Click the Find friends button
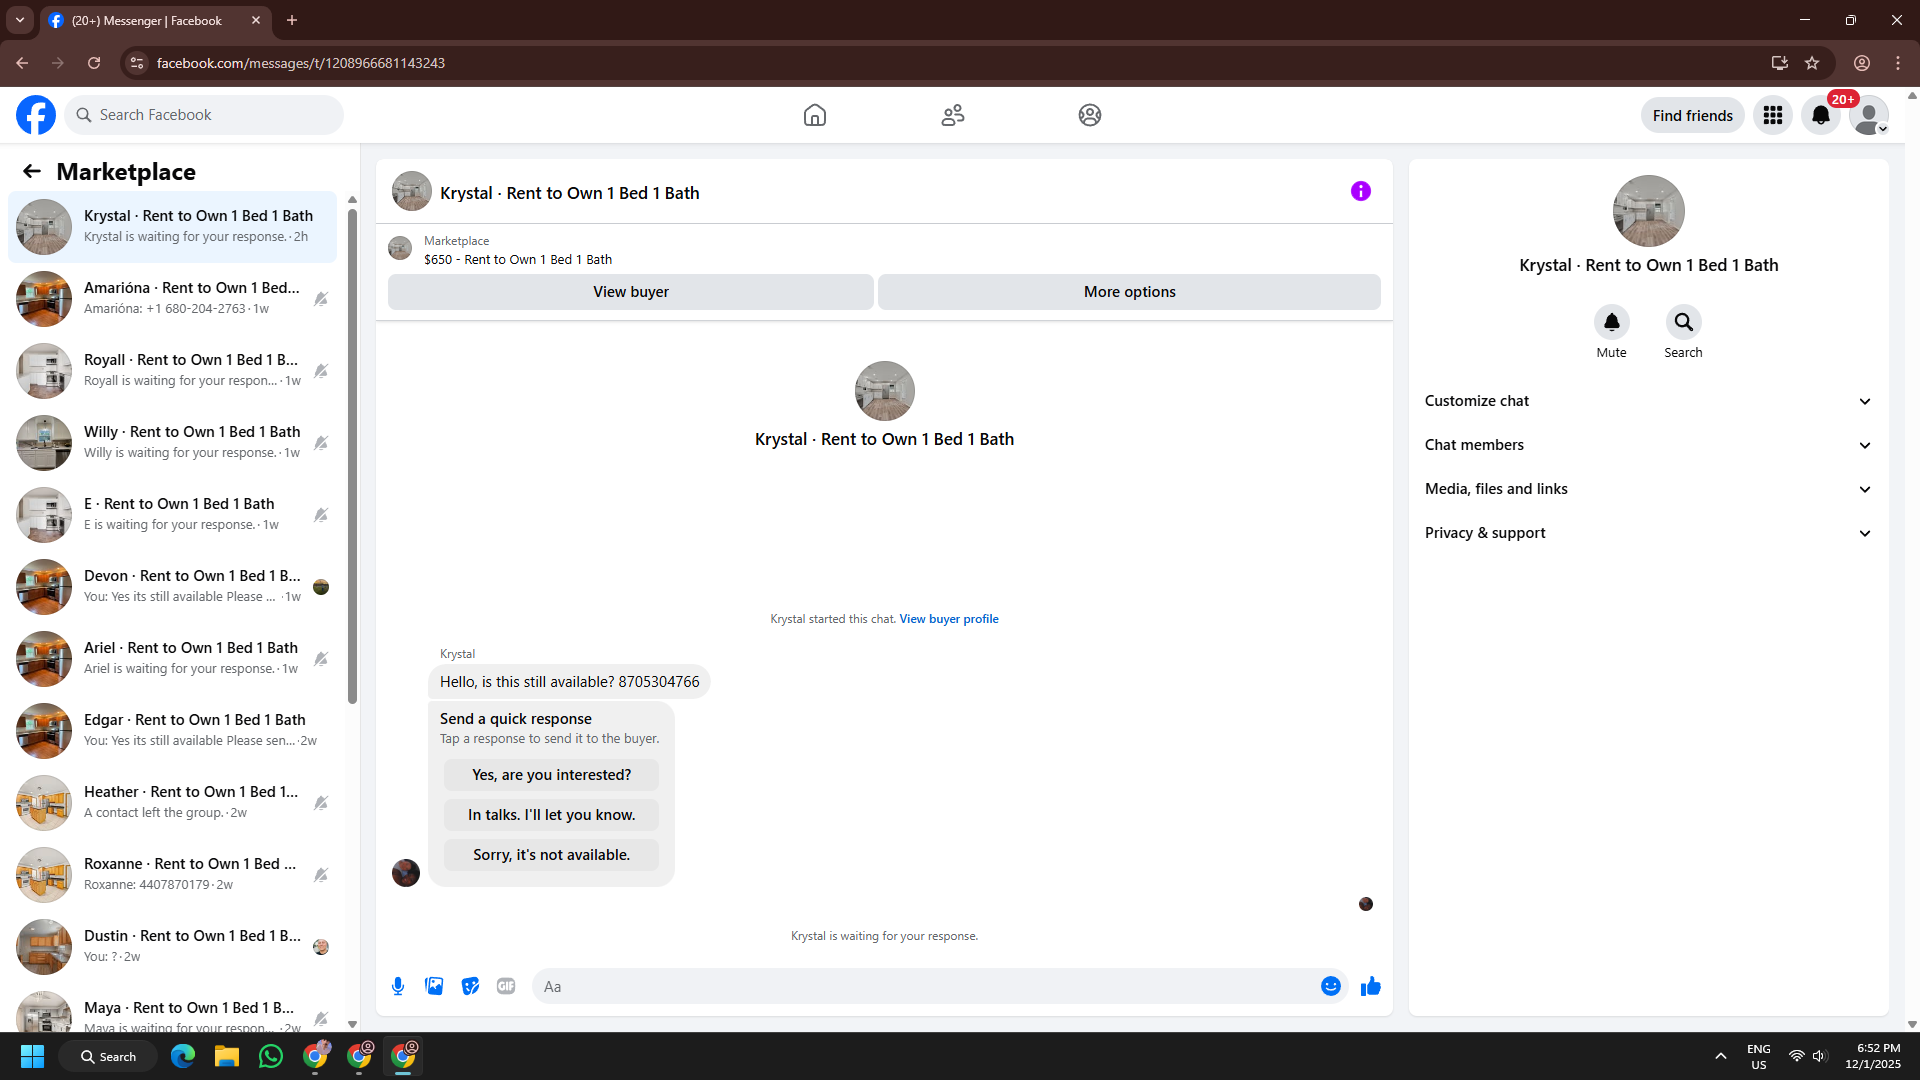The height and width of the screenshot is (1080, 1920). tap(1693, 115)
